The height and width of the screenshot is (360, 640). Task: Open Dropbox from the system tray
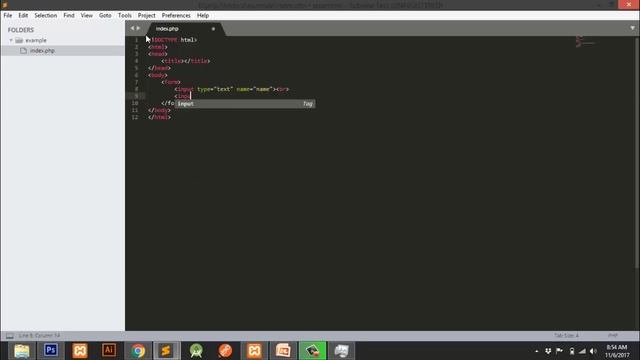pyautogui.click(x=548, y=351)
